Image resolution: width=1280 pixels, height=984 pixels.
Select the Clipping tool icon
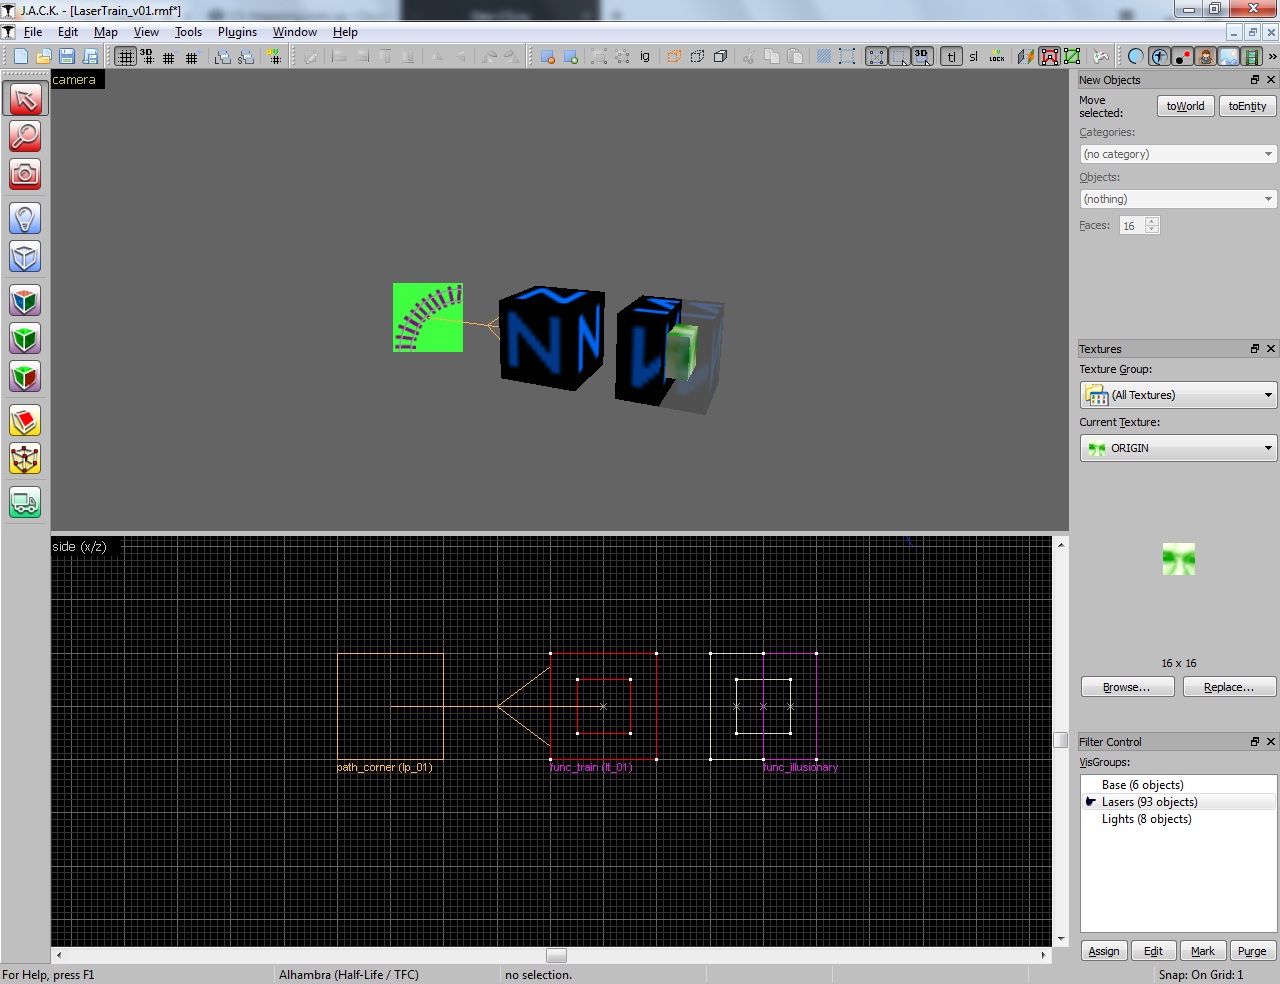(25, 421)
